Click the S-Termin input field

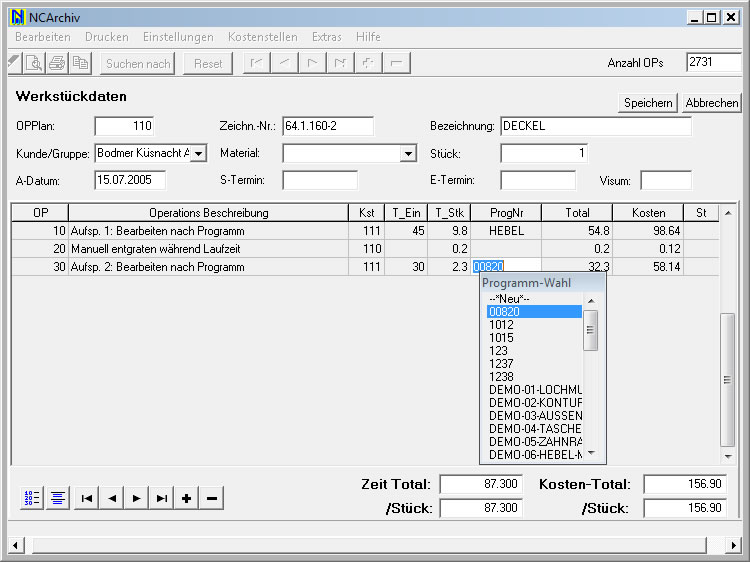coord(320,180)
